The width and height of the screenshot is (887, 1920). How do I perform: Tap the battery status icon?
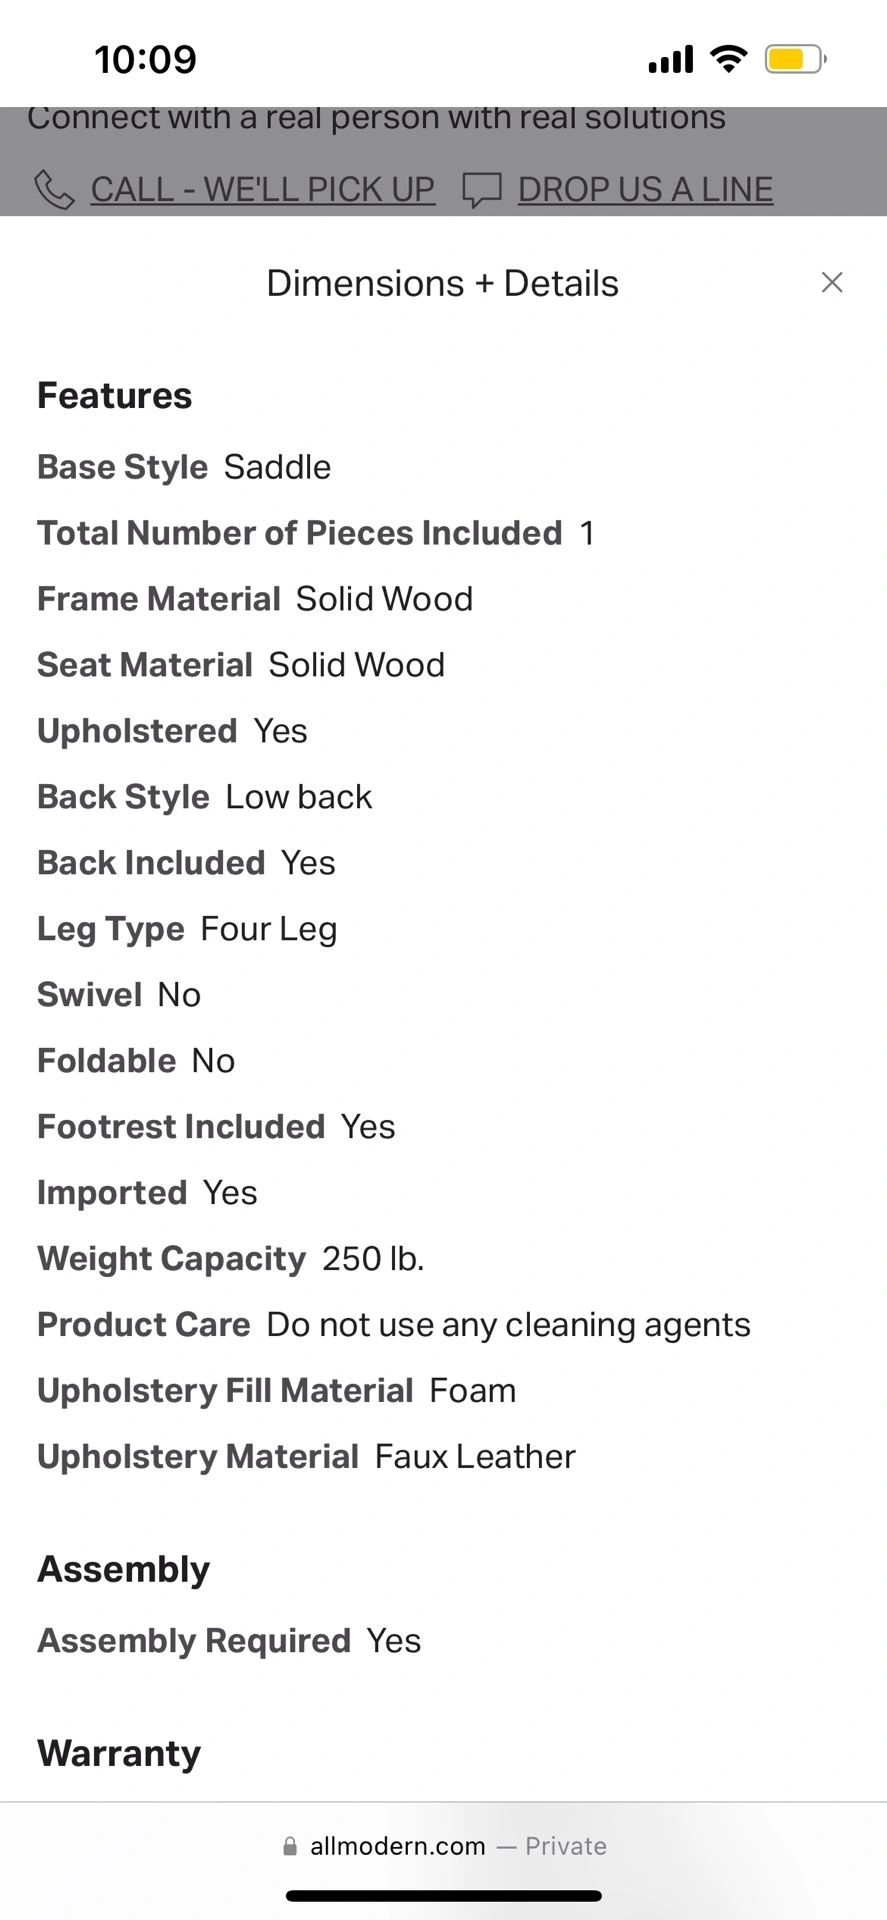tap(795, 59)
